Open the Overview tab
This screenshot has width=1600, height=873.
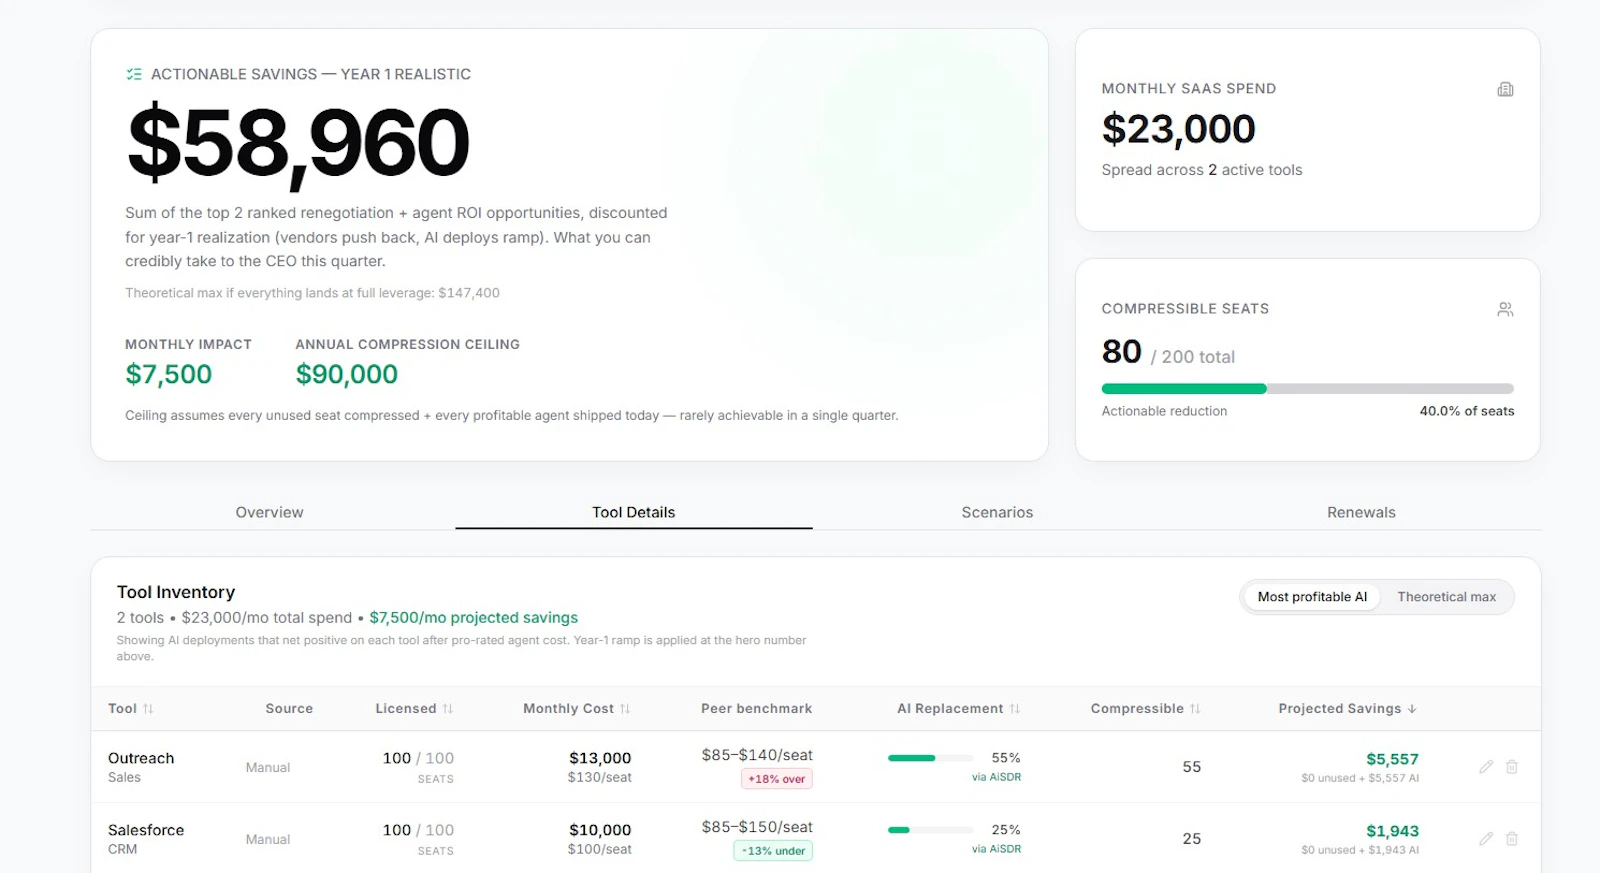(x=270, y=512)
